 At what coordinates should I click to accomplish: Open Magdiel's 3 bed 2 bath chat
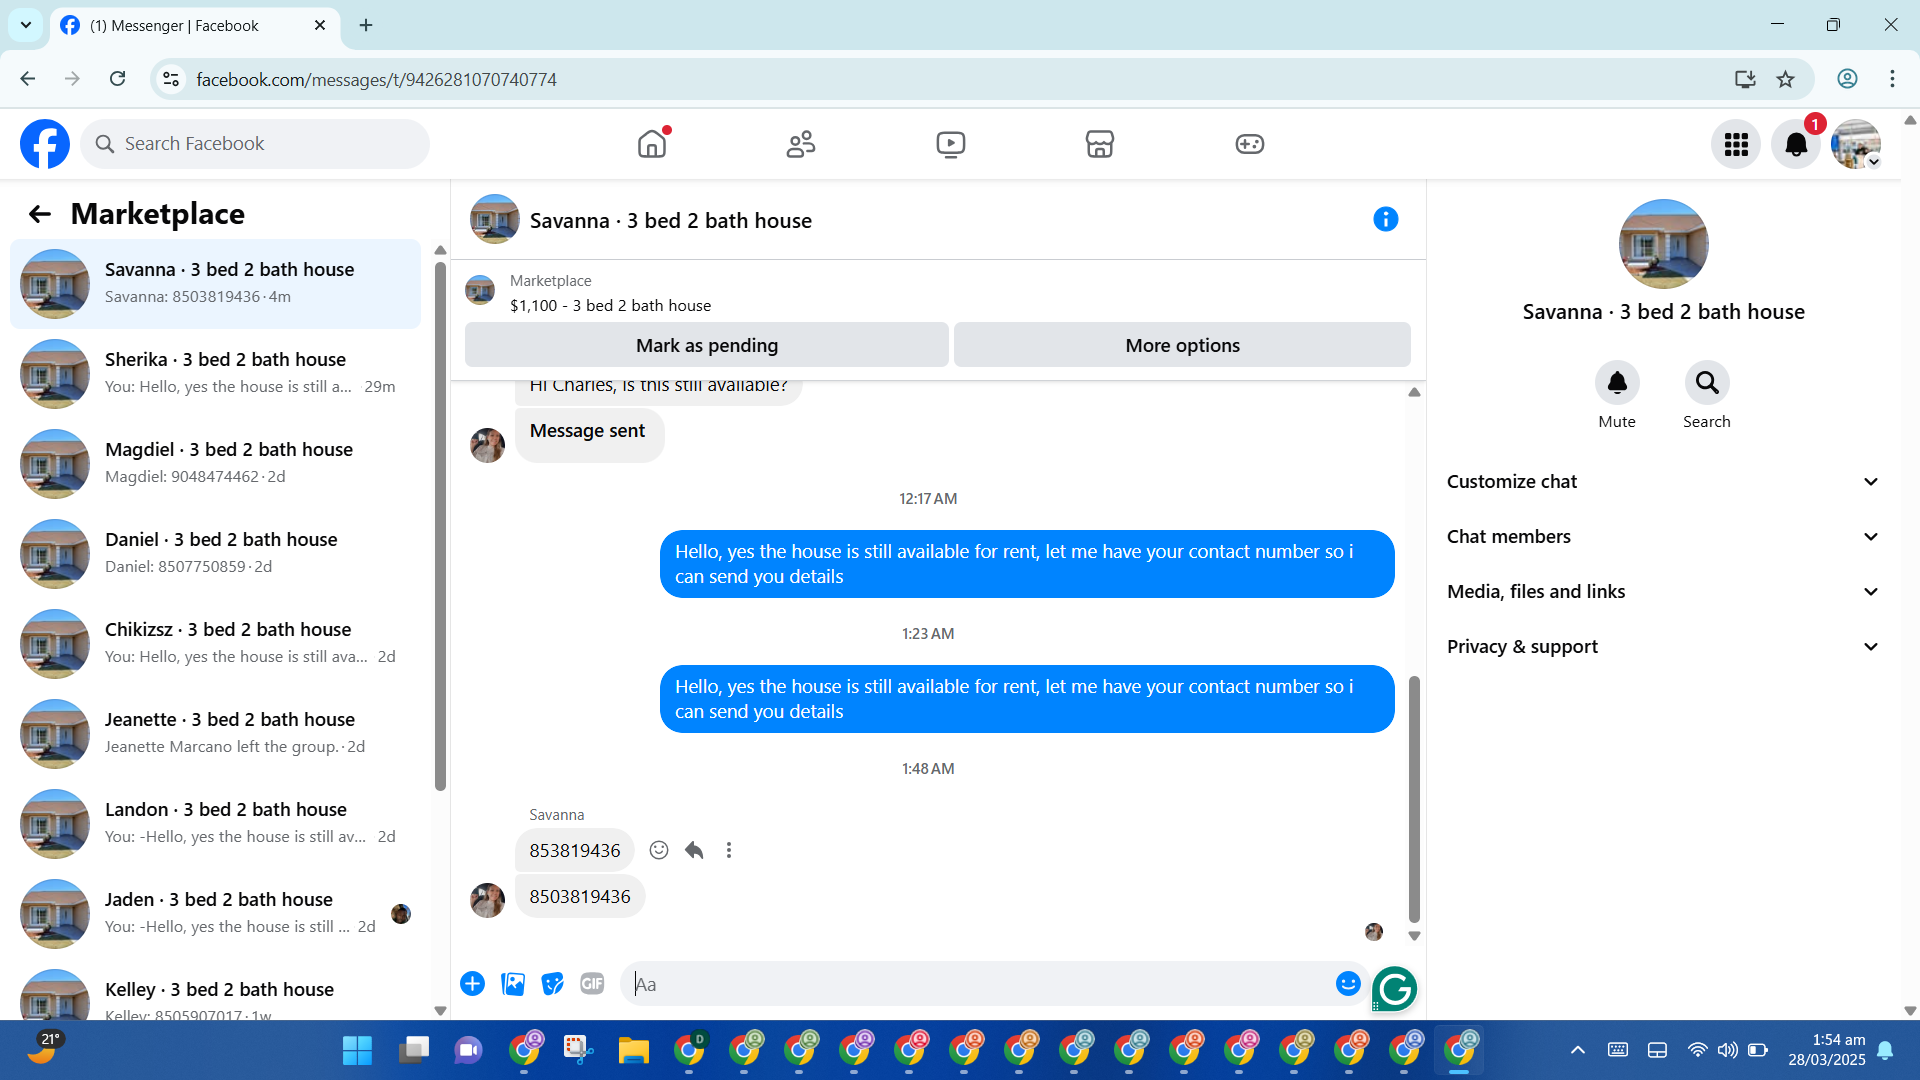215,464
